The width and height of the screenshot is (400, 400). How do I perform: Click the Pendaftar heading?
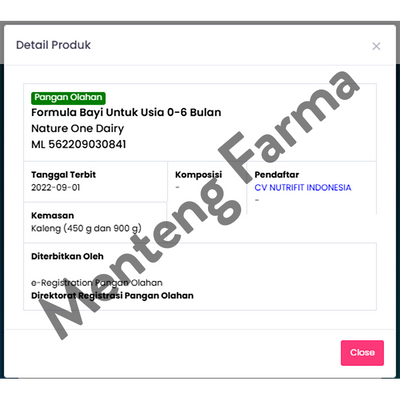277,175
